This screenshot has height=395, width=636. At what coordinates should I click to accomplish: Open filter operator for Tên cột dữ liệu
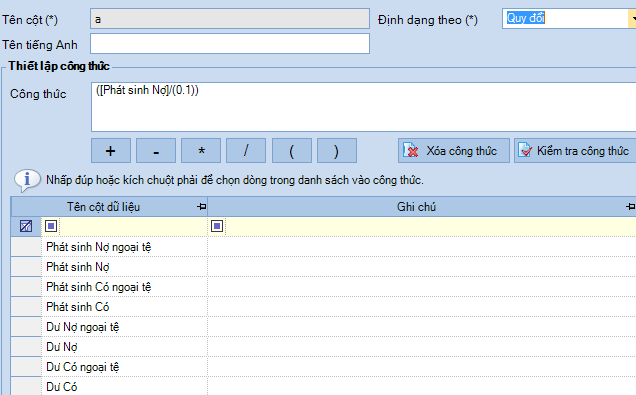(x=51, y=226)
